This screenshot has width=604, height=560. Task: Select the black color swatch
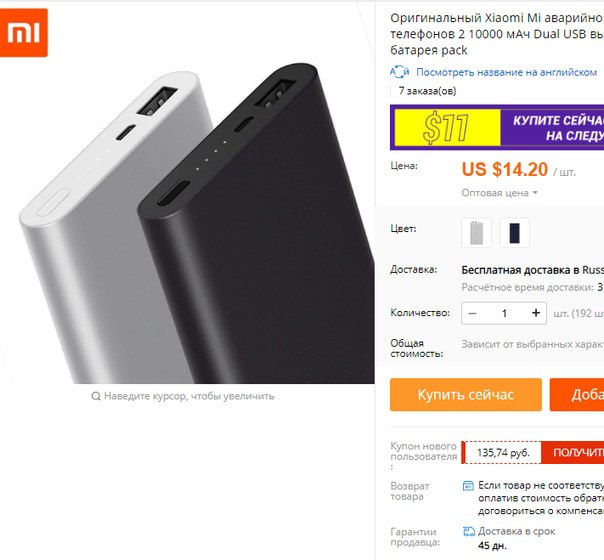[515, 233]
